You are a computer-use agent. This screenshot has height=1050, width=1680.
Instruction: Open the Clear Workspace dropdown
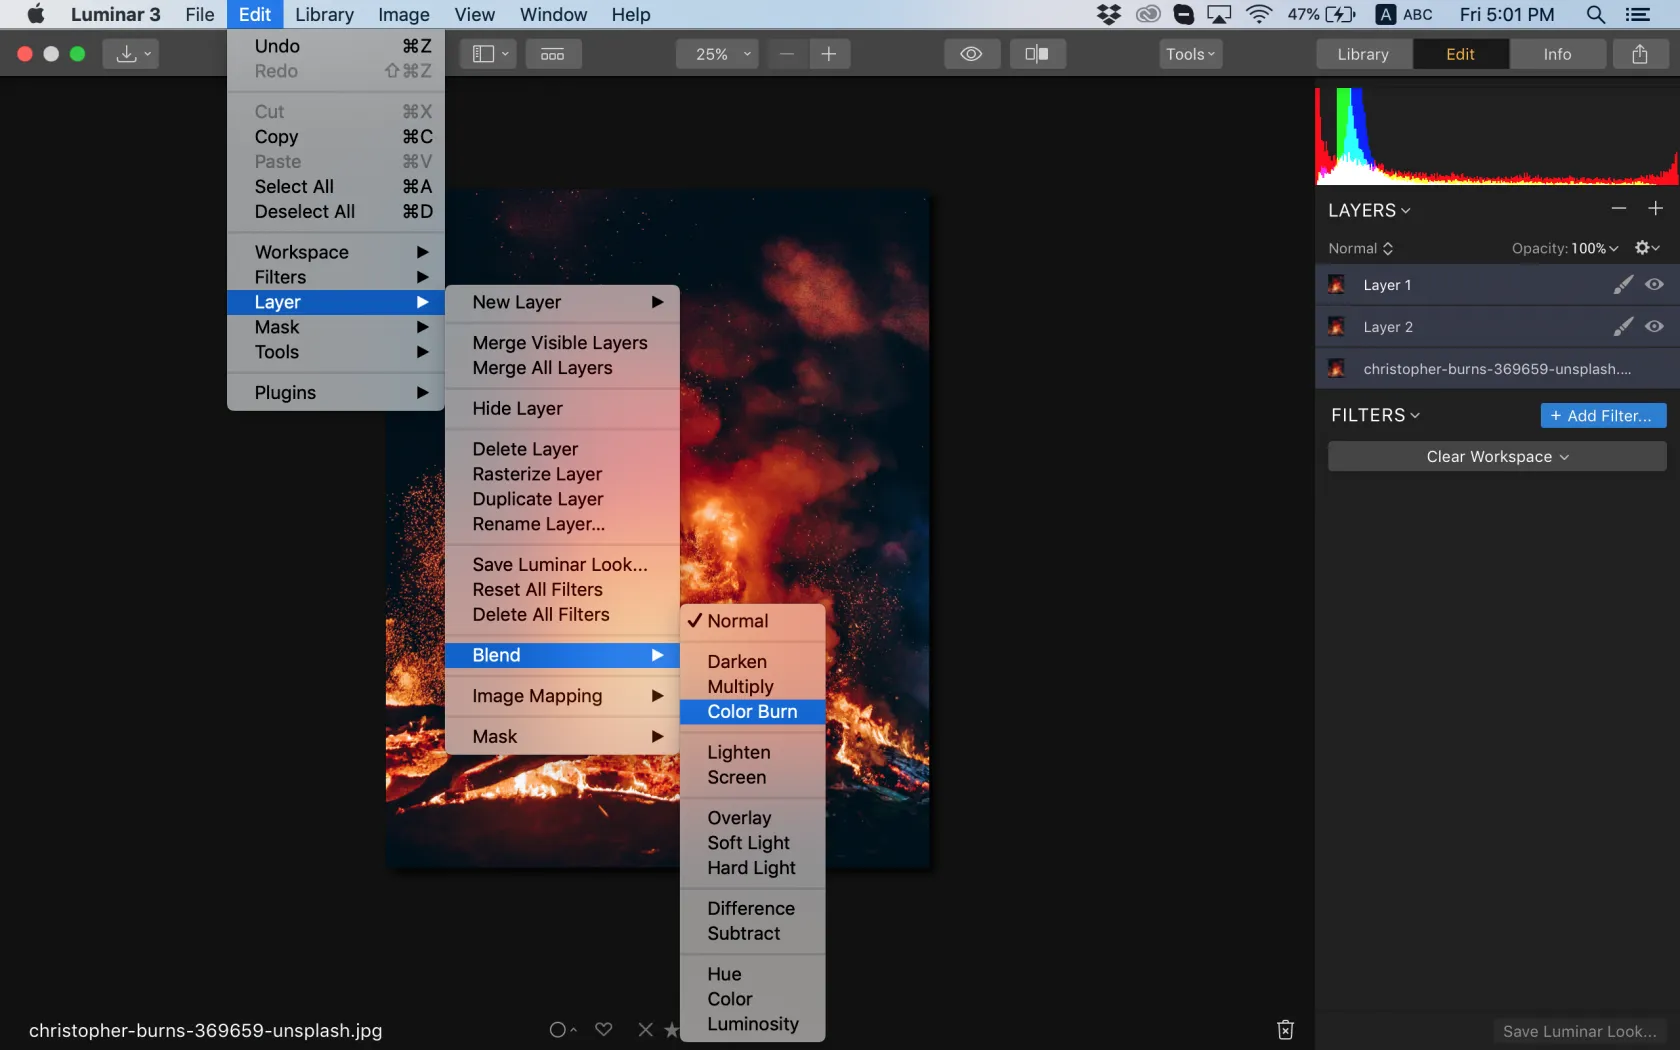(x=1497, y=457)
